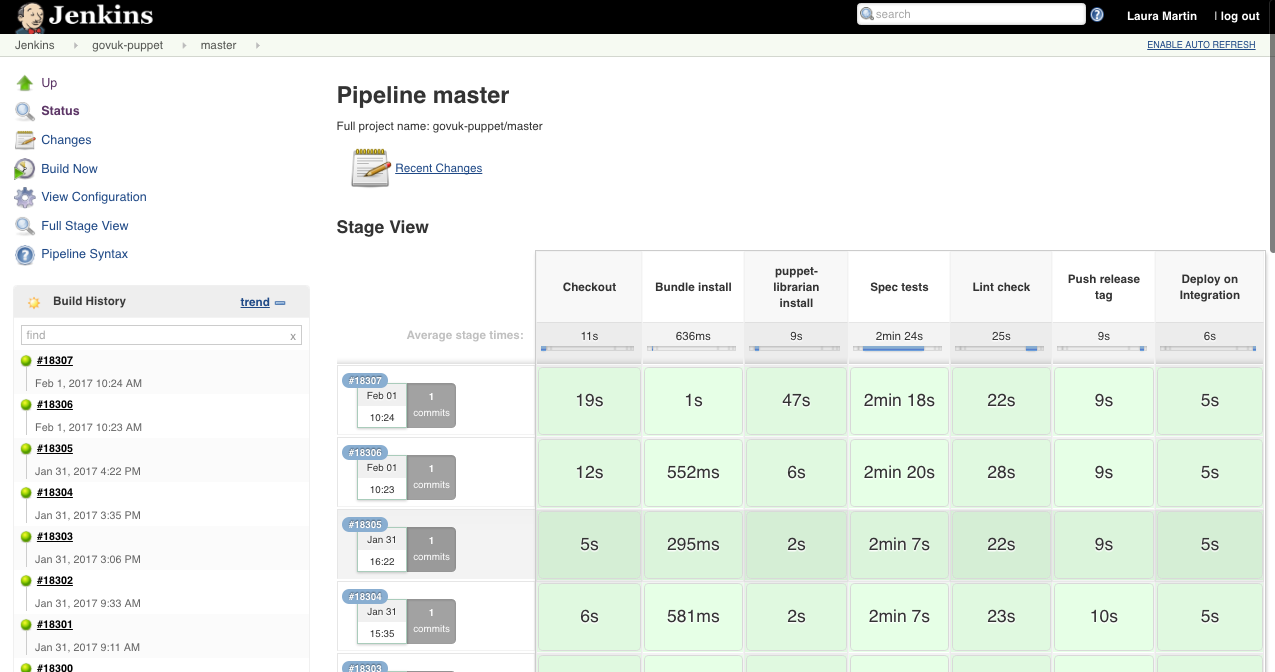Click the Pipeline Syntax help icon
This screenshot has height=672, width=1275.
pyautogui.click(x=25, y=255)
